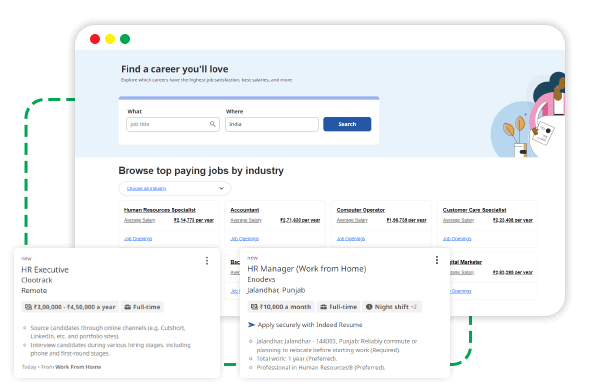Click Average Salary under Customer Care Specialist

[458, 220]
